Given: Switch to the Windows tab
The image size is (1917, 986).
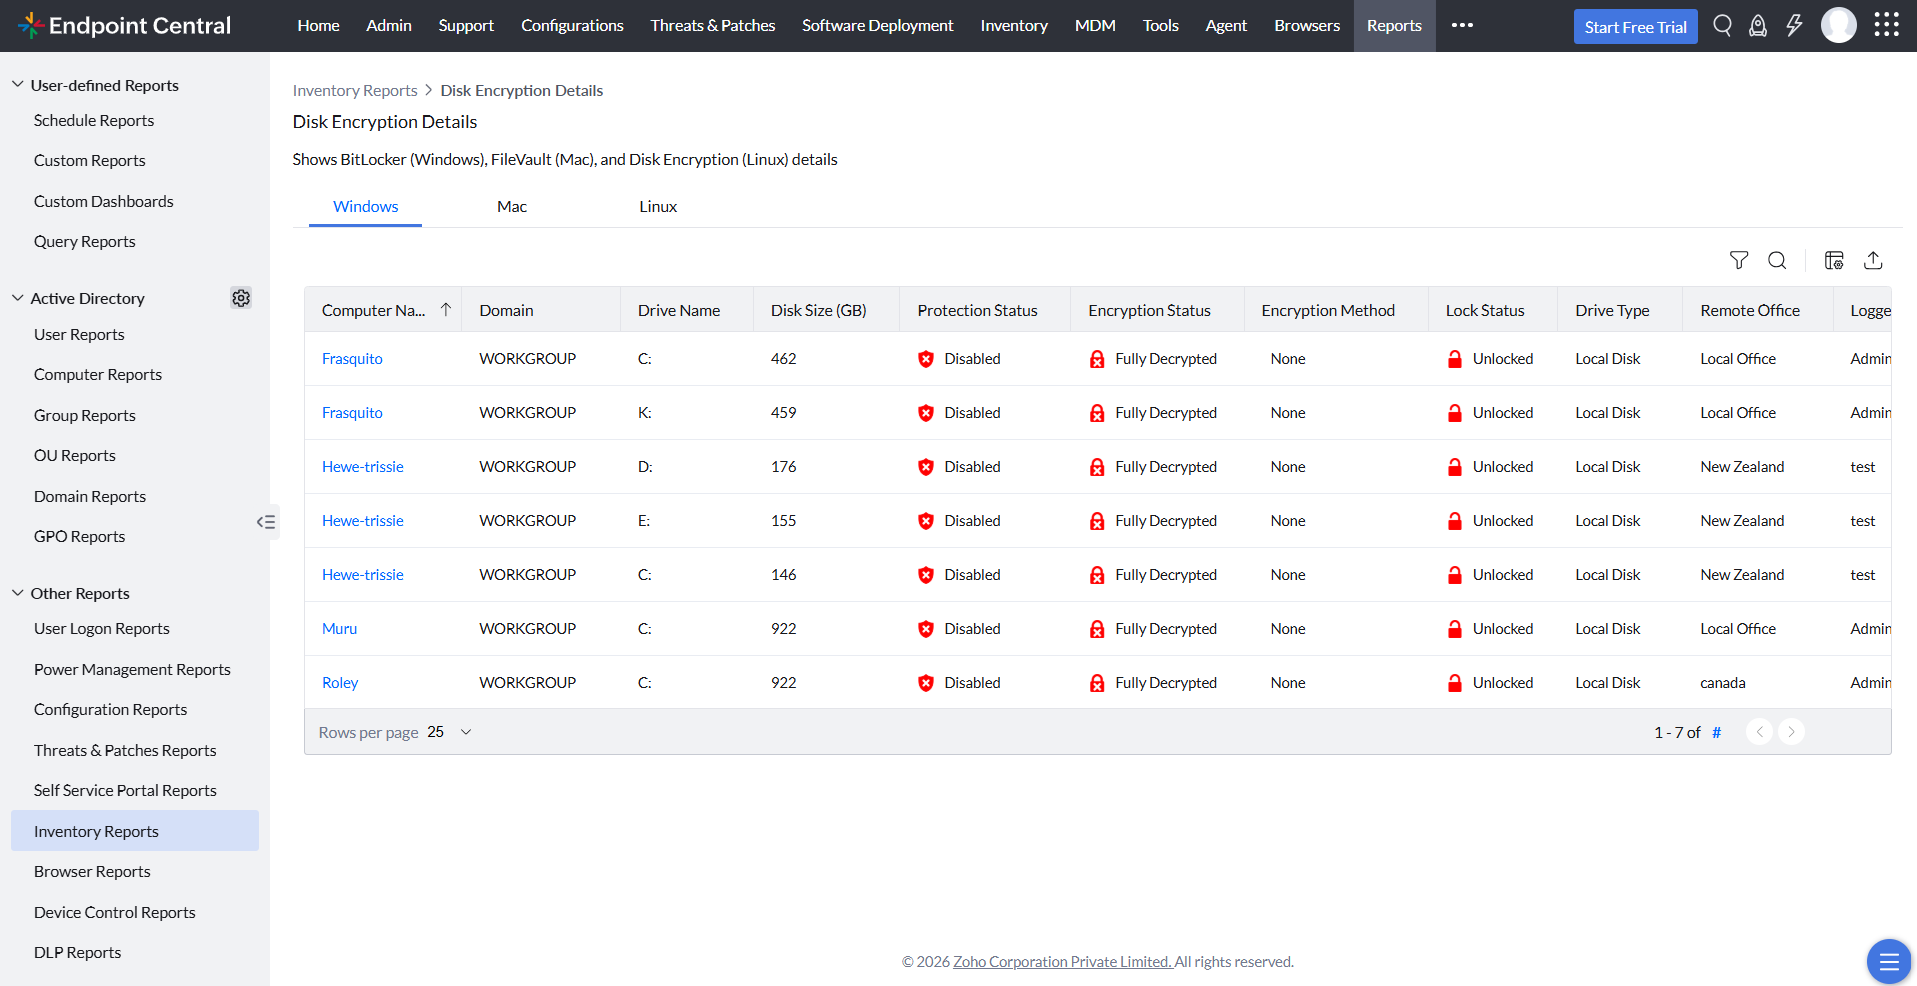Looking at the screenshot, I should tap(365, 206).
